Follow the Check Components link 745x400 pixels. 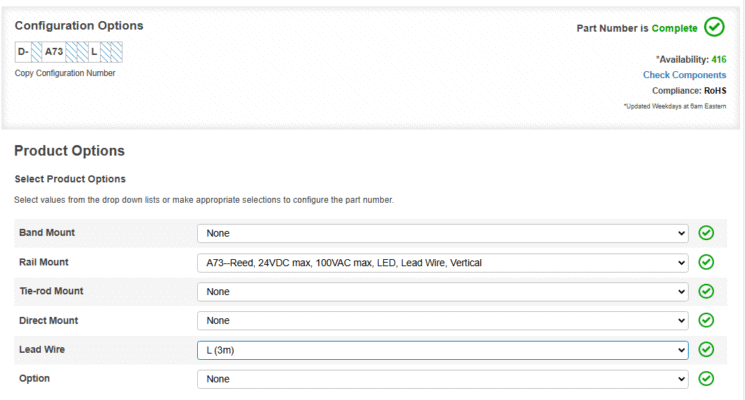pos(684,75)
